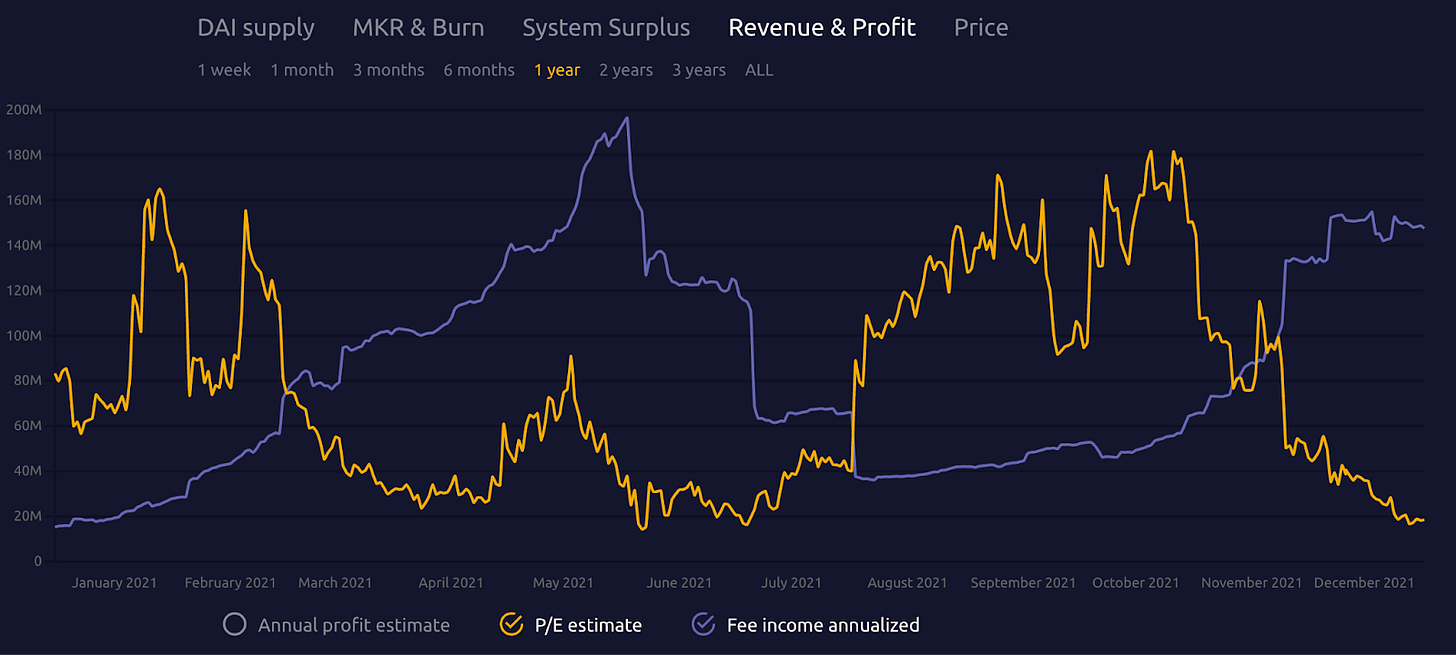Enable Annual profit estimate checkbox circle
The height and width of the screenshot is (655, 1456).
point(235,625)
